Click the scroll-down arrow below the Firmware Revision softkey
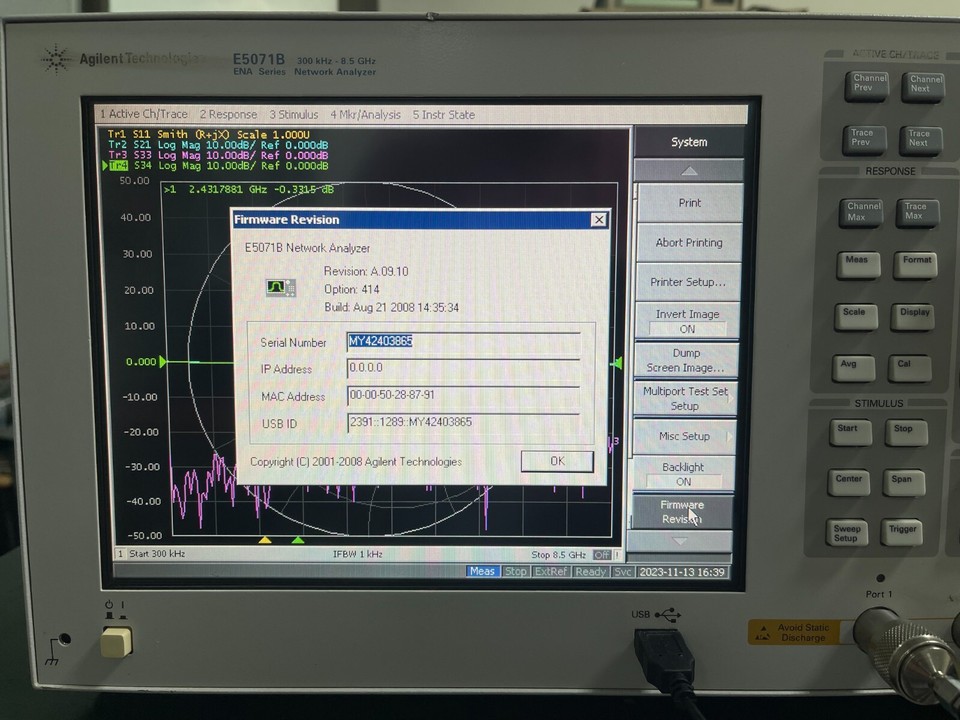960x720 pixels. 681,541
